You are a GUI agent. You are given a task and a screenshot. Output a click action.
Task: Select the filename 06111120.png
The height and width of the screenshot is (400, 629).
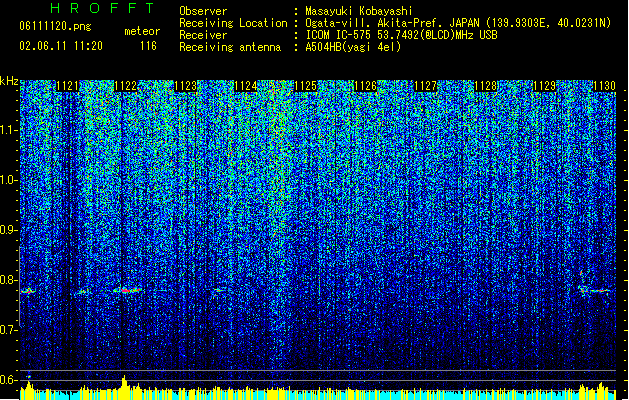coord(55,27)
